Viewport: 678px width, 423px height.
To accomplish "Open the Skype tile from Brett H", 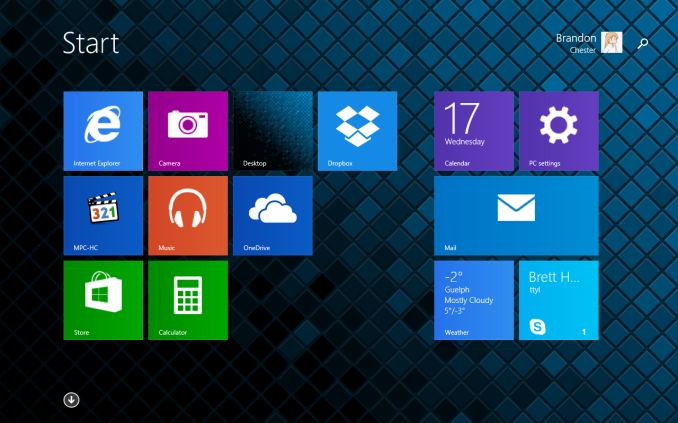I will tap(559, 300).
